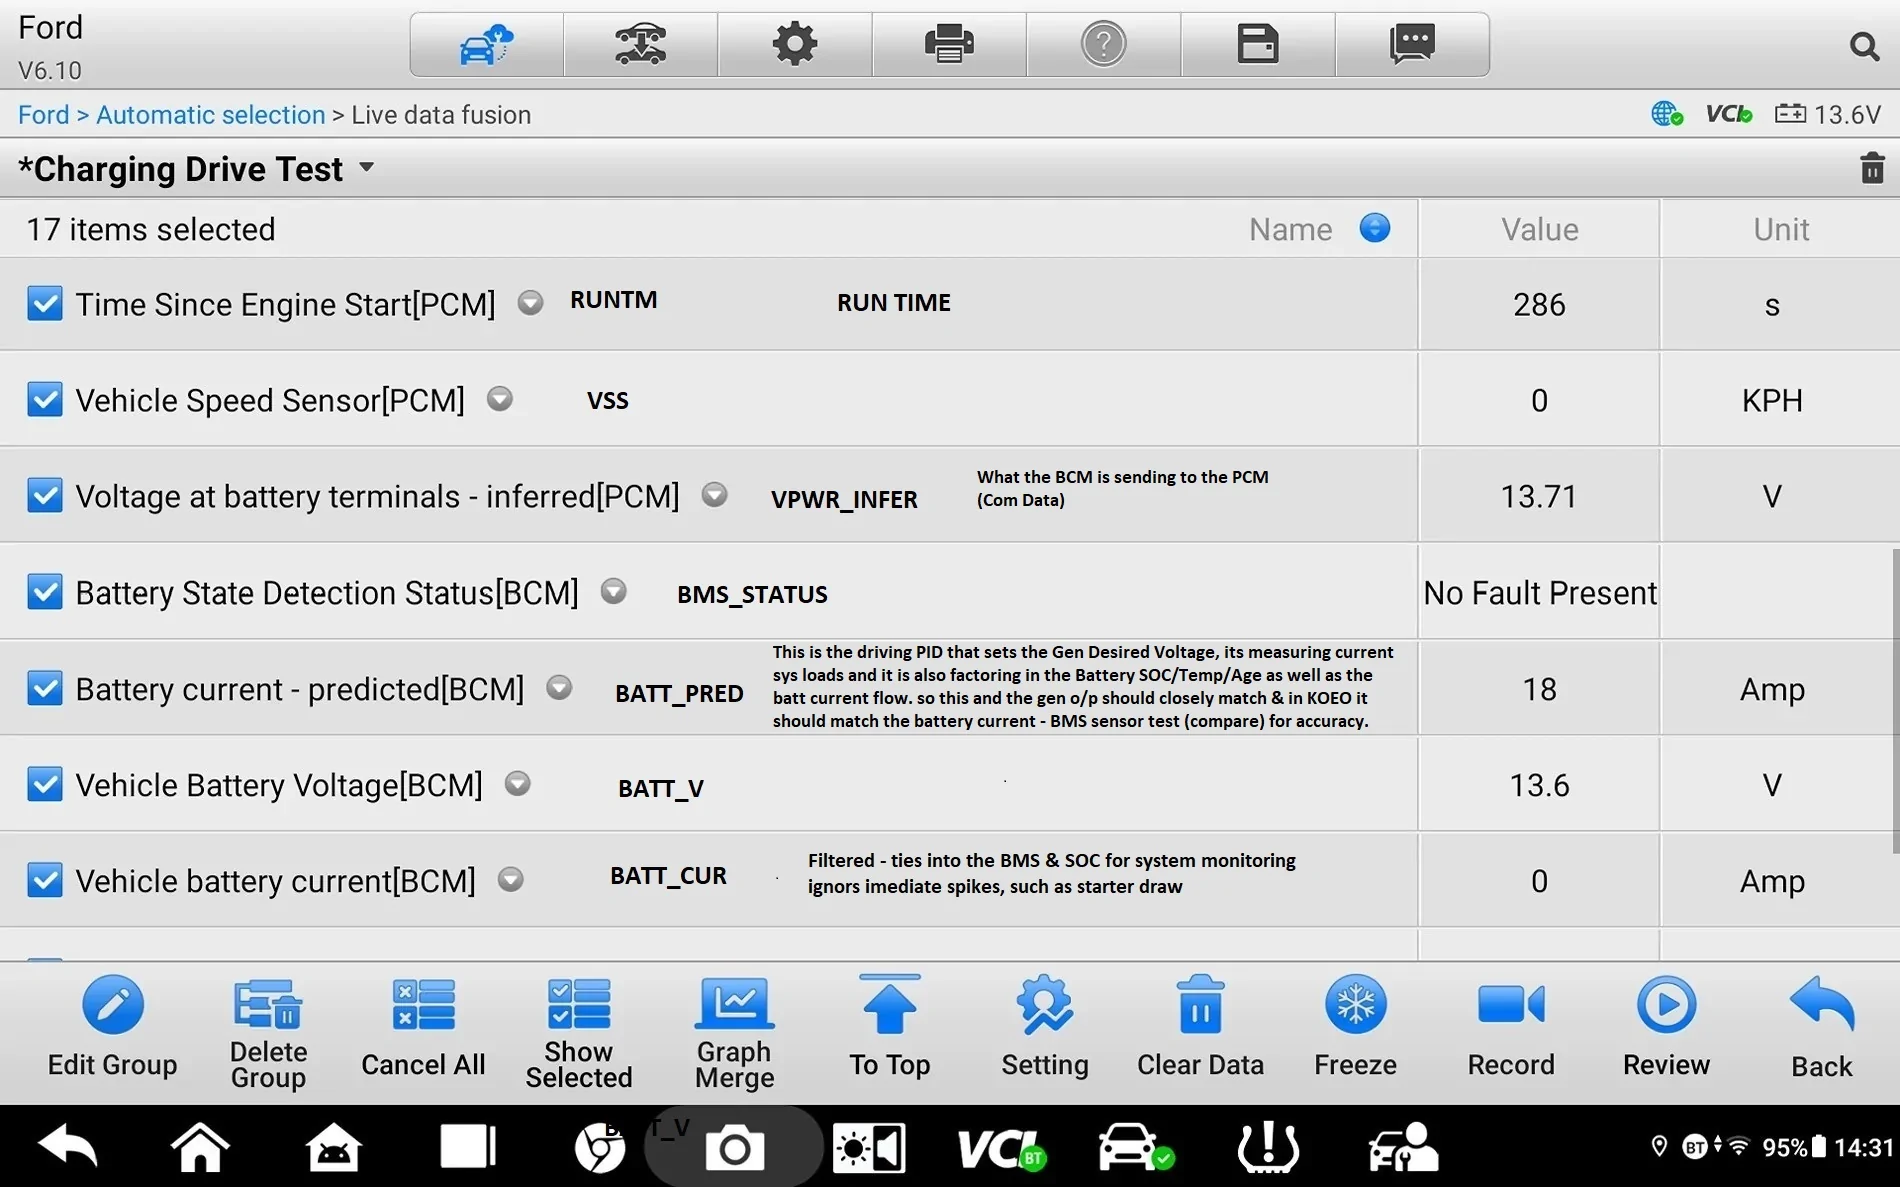Uncheck Voltage at battery terminals - inferred[PCM]
Image resolution: width=1900 pixels, height=1187 pixels.
(x=45, y=495)
